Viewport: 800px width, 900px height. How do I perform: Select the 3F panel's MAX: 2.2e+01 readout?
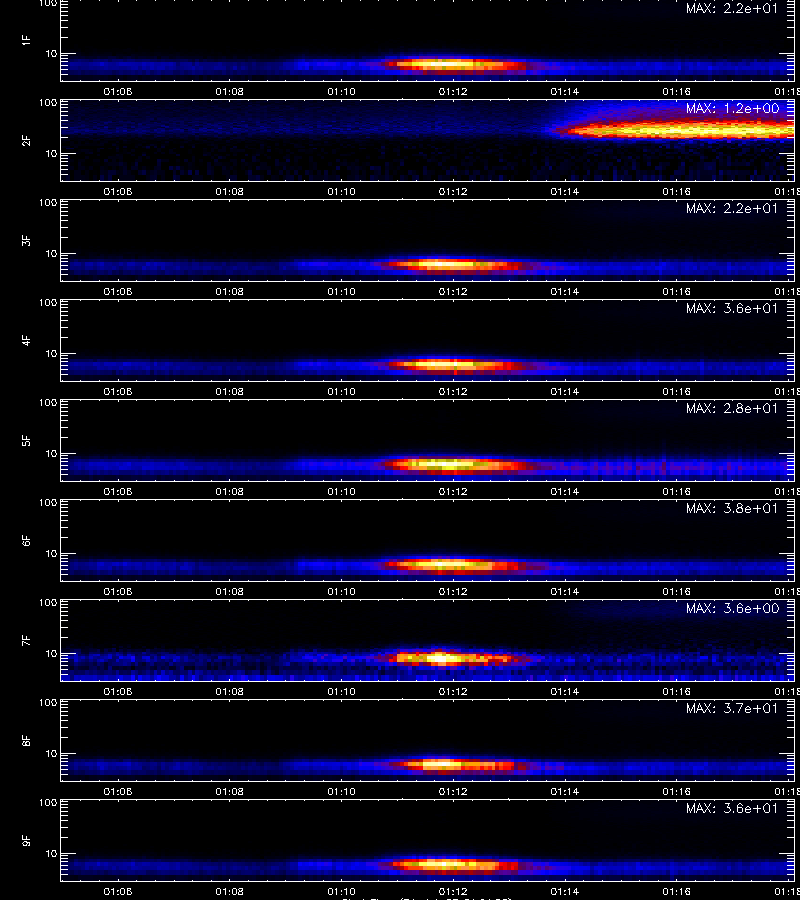click(x=732, y=208)
